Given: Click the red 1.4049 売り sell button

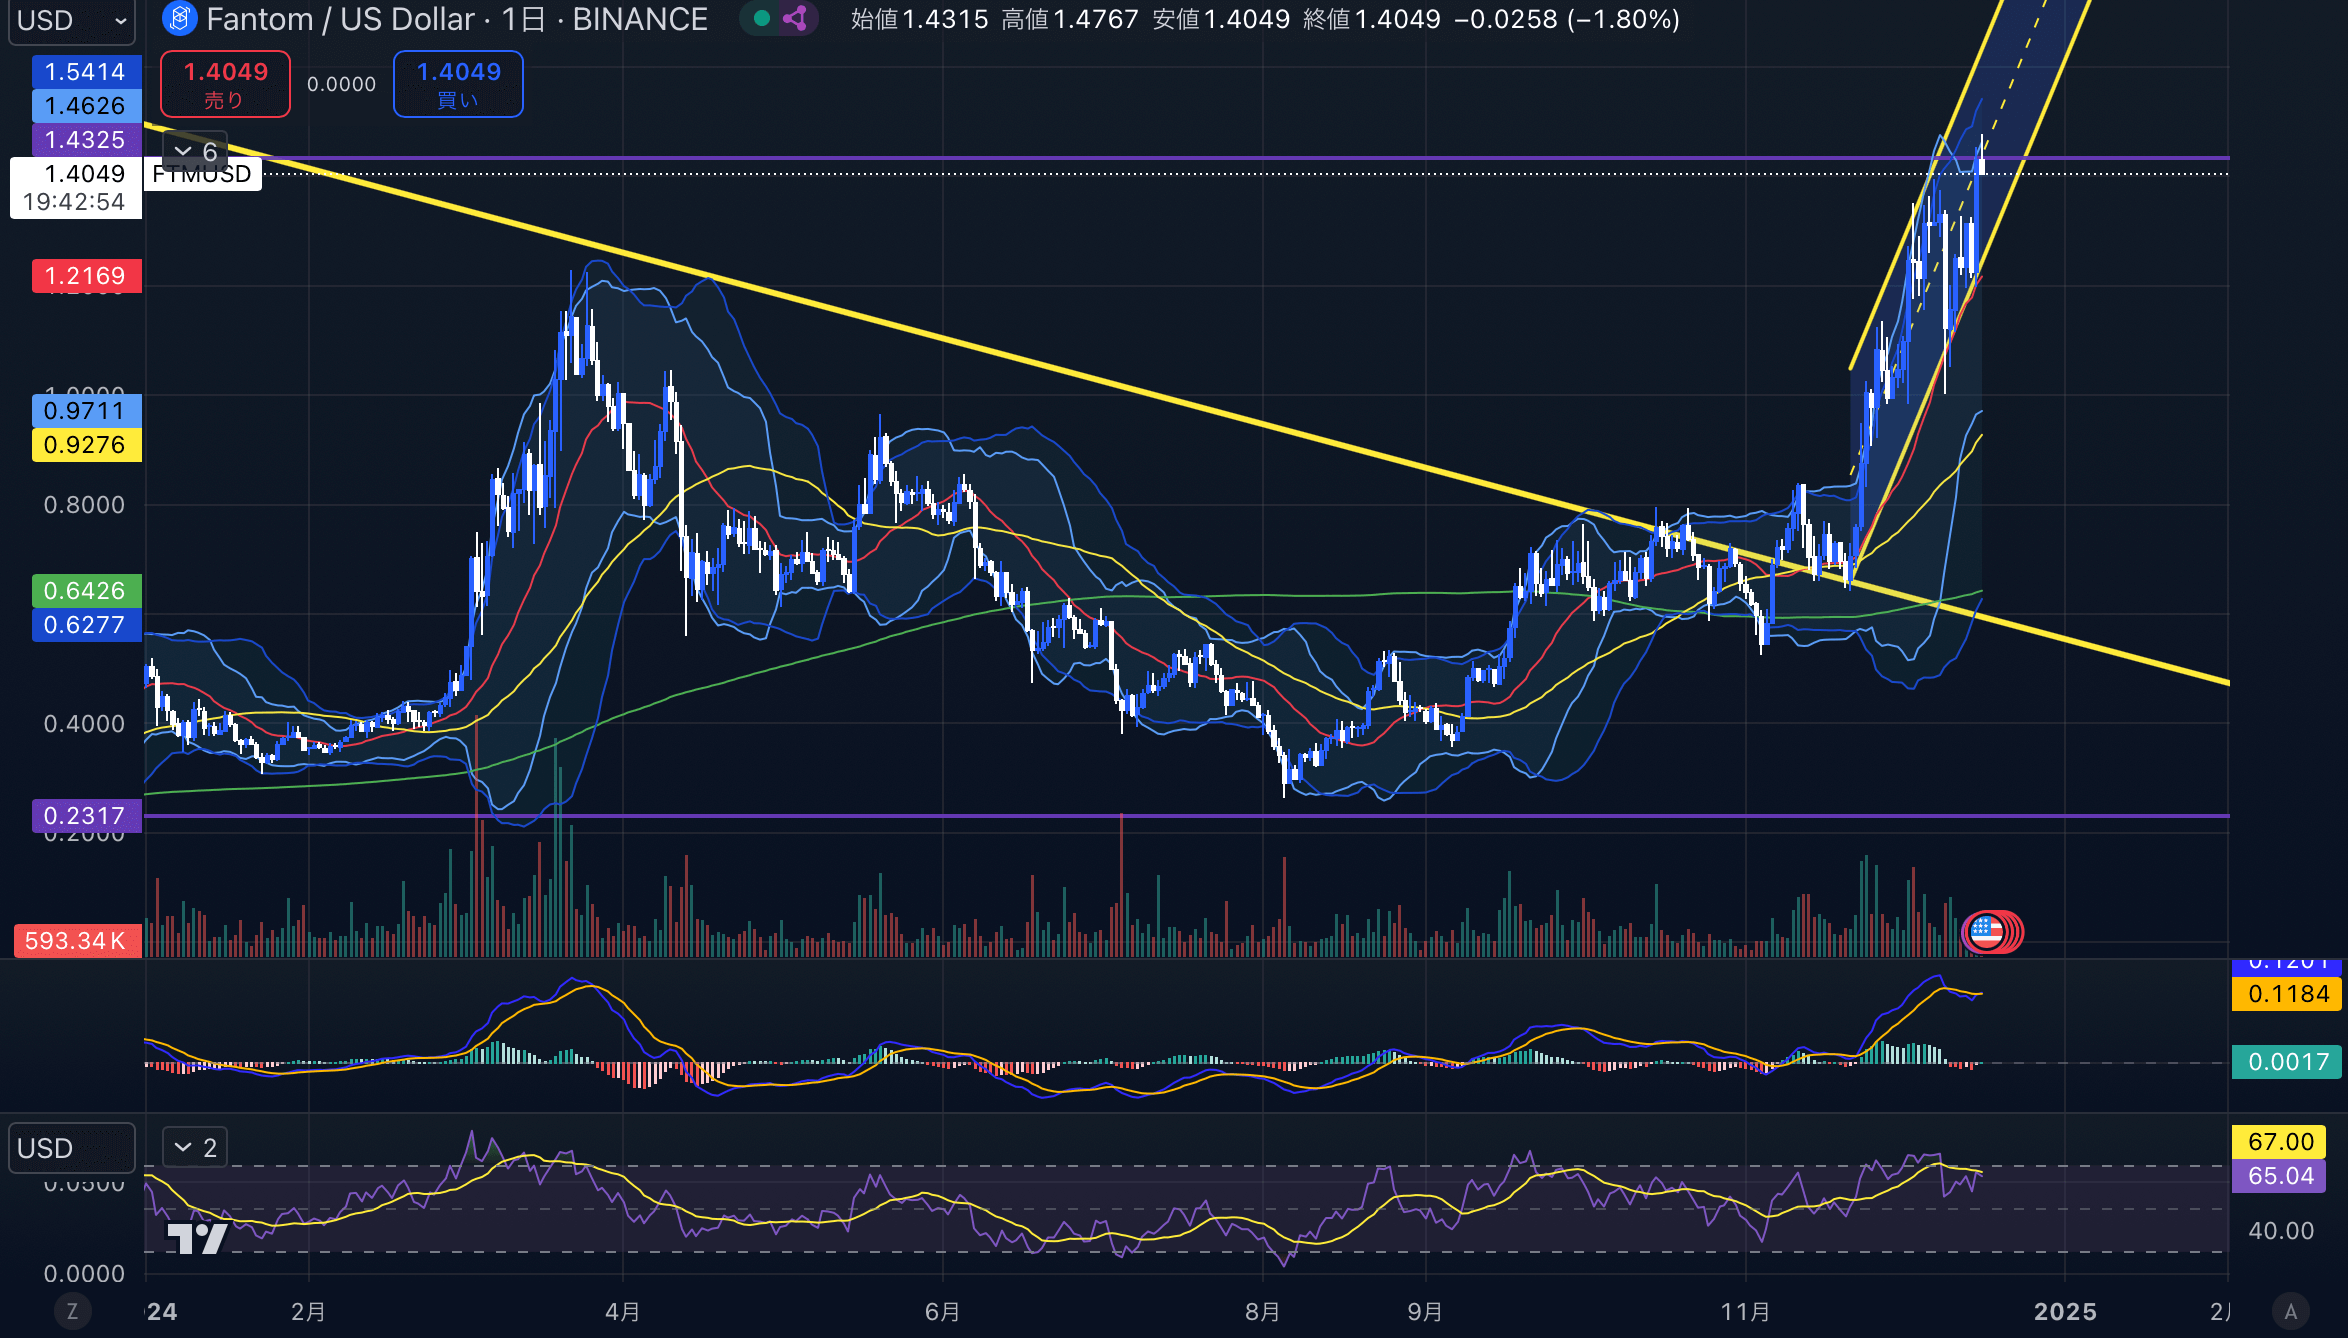Looking at the screenshot, I should [226, 84].
